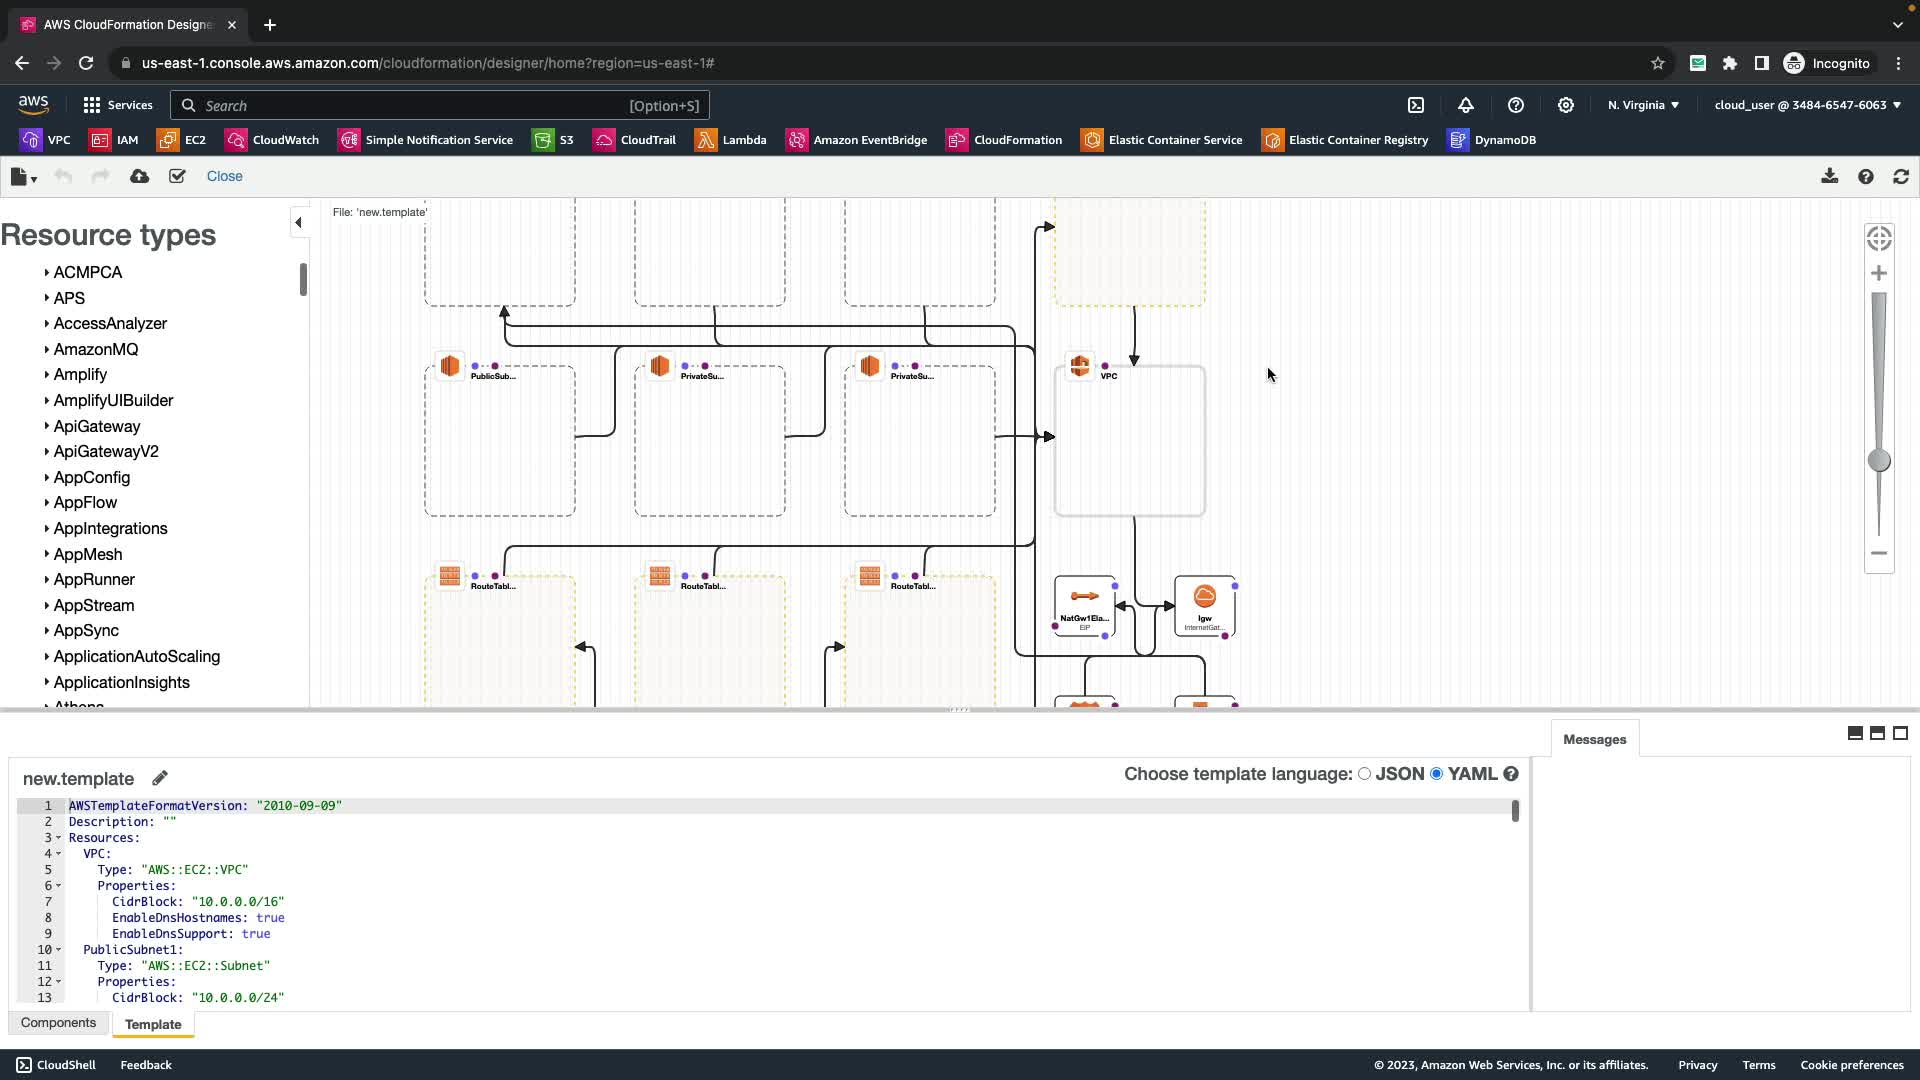Viewport: 1920px width, 1080px height.
Task: Select the Igw internet gateway resource icon
Action: (x=1205, y=597)
